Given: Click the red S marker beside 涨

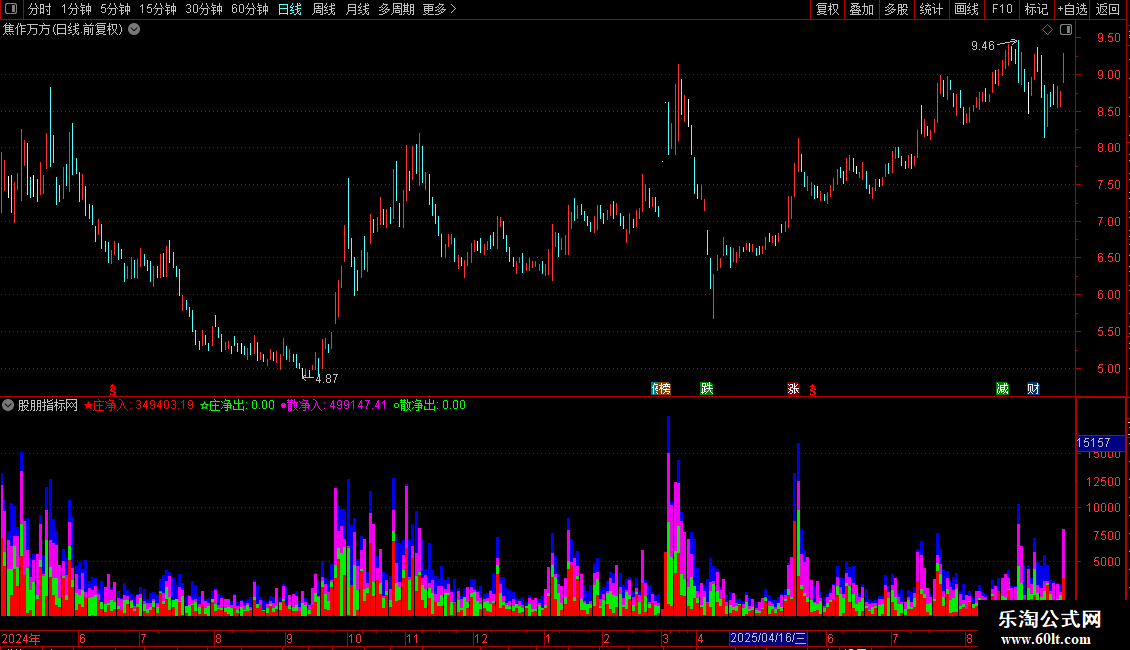Looking at the screenshot, I should pyautogui.click(x=812, y=390).
